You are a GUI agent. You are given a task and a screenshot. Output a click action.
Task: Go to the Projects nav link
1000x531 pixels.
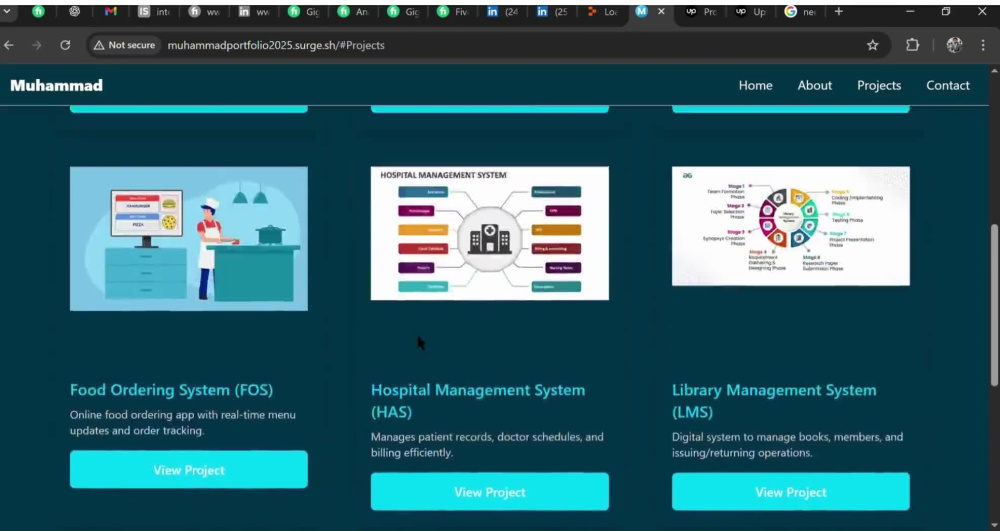click(879, 85)
